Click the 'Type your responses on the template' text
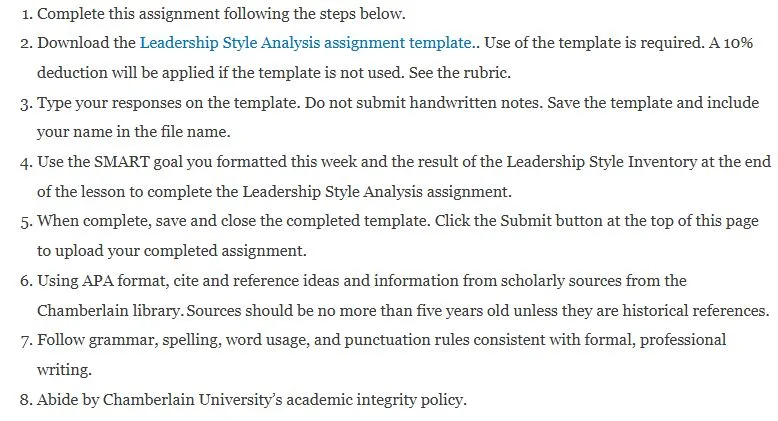 click(168, 102)
